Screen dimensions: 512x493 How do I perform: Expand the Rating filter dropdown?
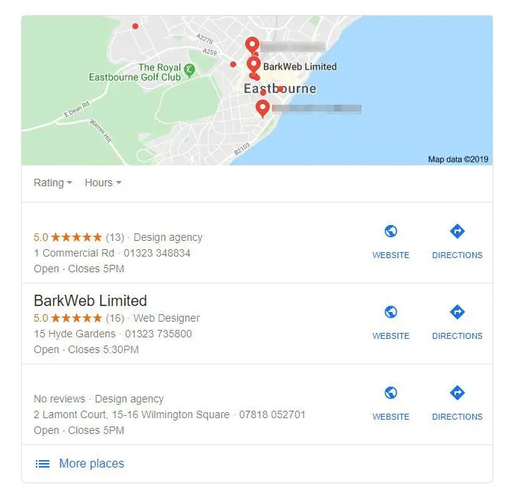[x=53, y=183]
